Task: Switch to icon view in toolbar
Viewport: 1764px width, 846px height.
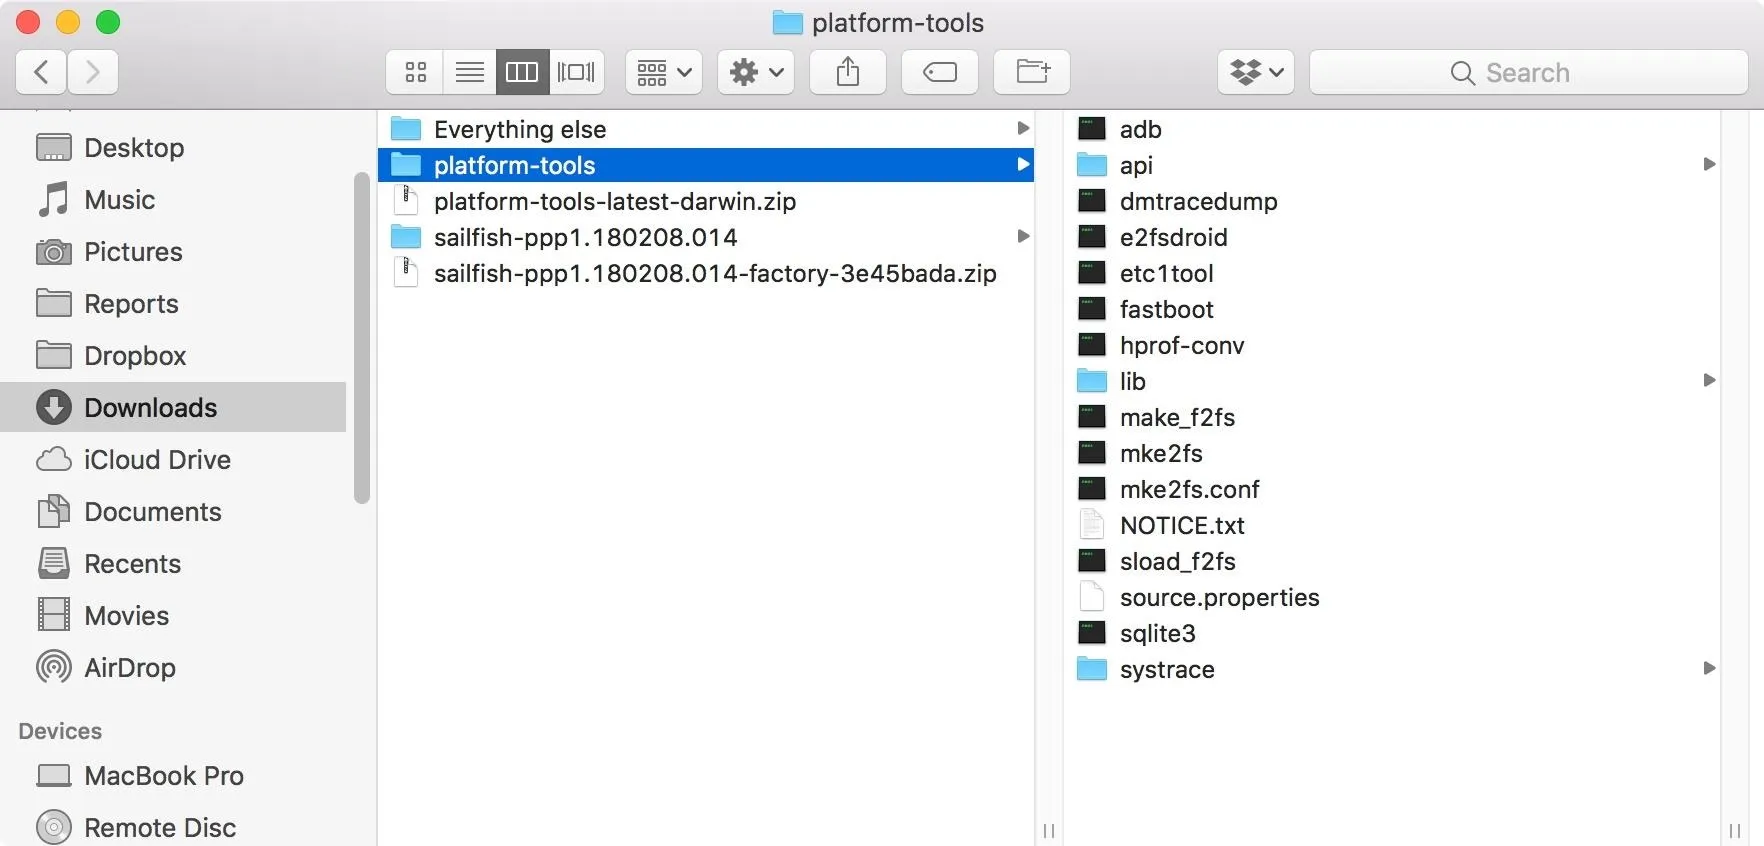Action: coord(416,72)
